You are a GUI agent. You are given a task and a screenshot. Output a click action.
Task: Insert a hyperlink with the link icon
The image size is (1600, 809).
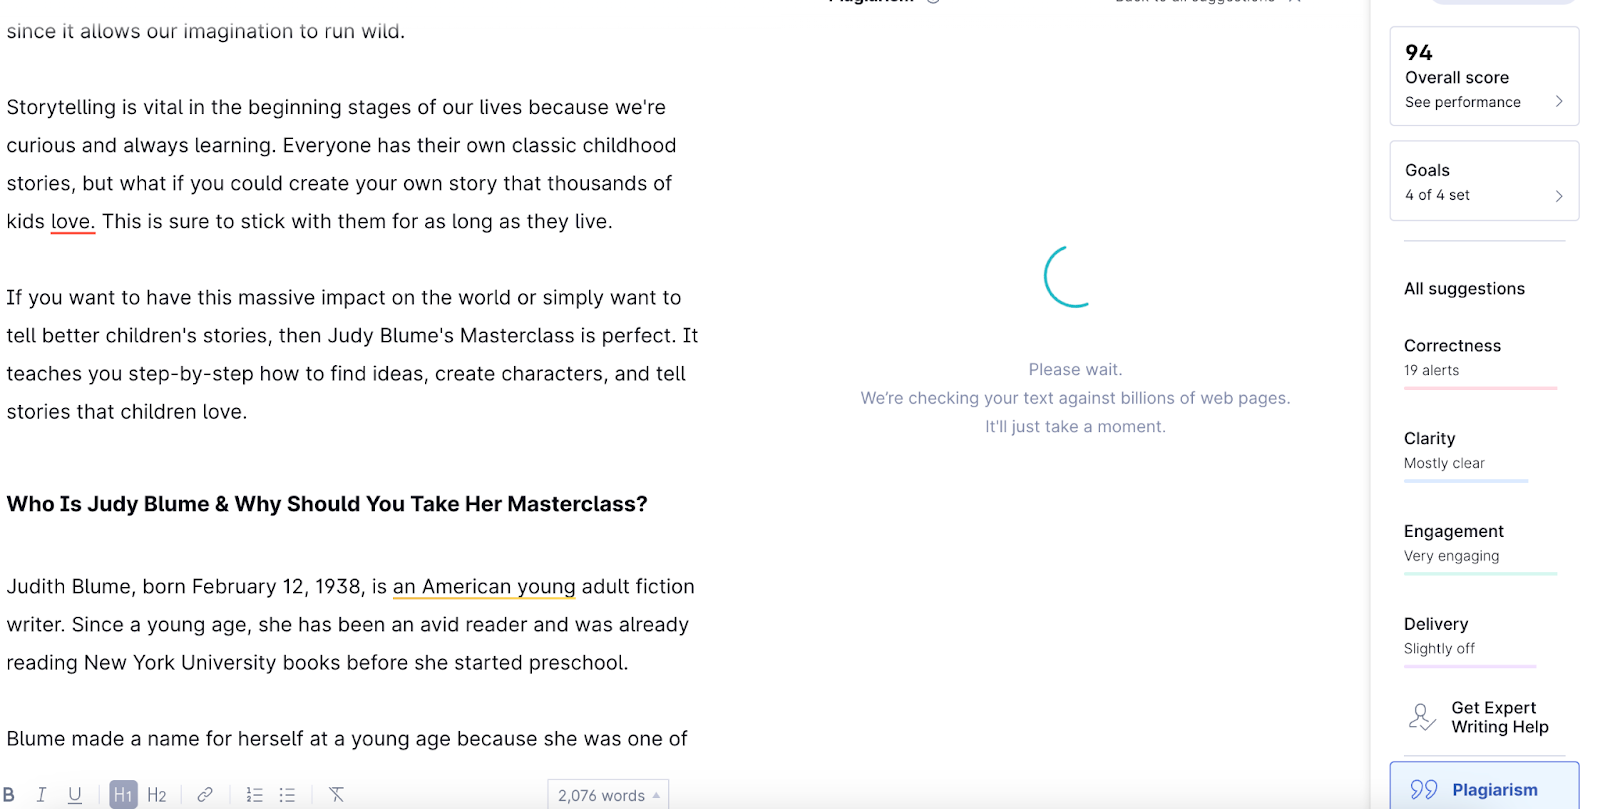(205, 795)
